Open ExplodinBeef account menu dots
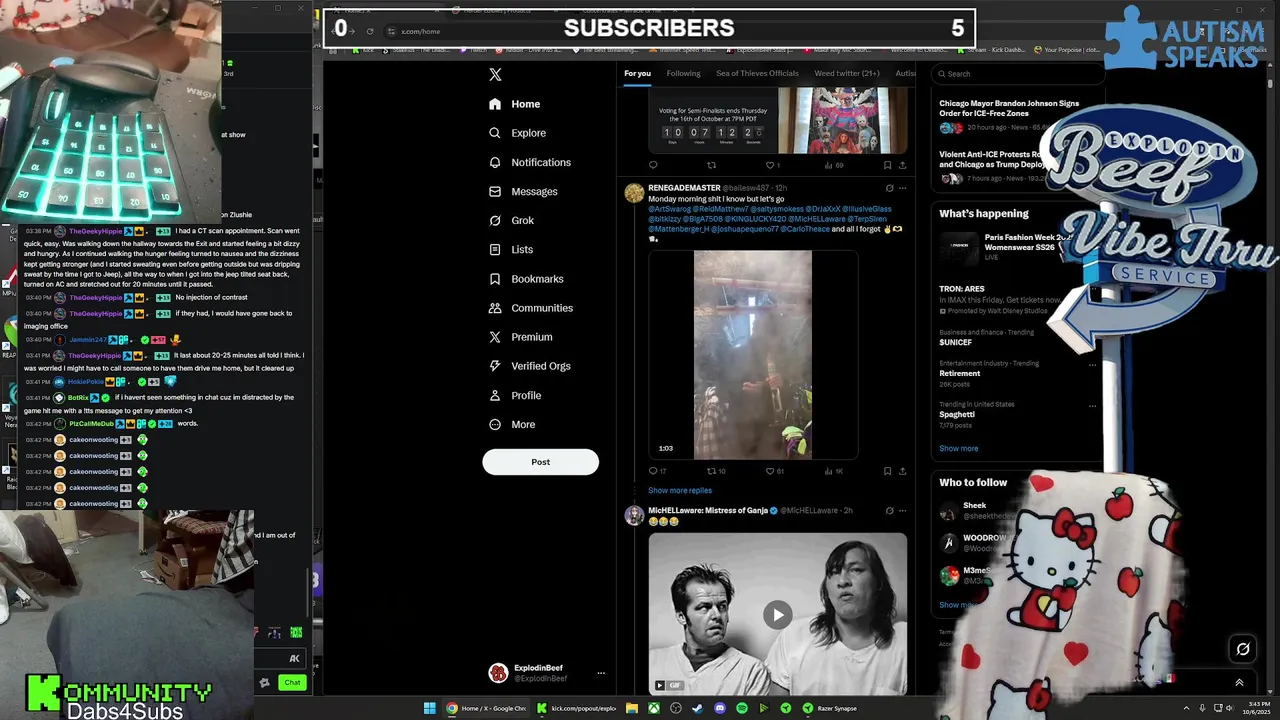Viewport: 1280px width, 720px height. pos(601,673)
